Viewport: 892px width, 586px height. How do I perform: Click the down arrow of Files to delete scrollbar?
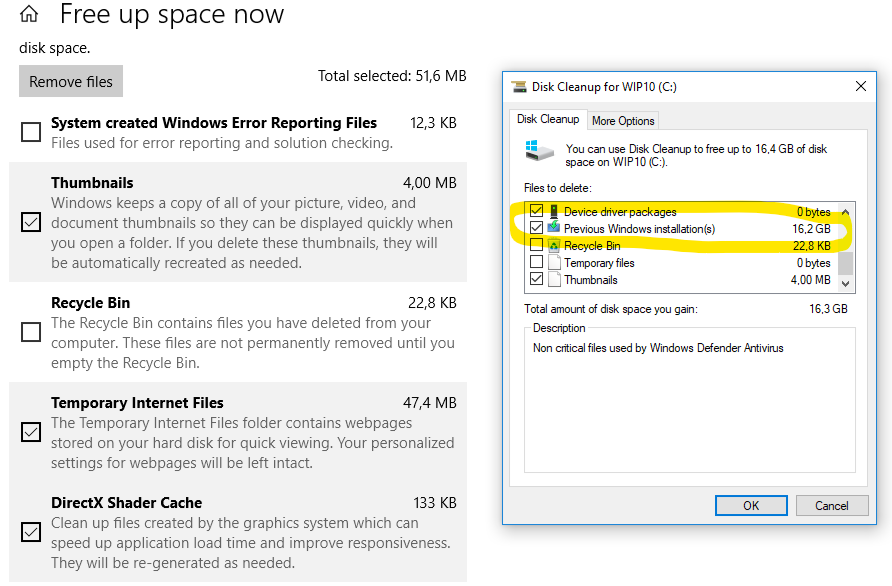click(846, 283)
